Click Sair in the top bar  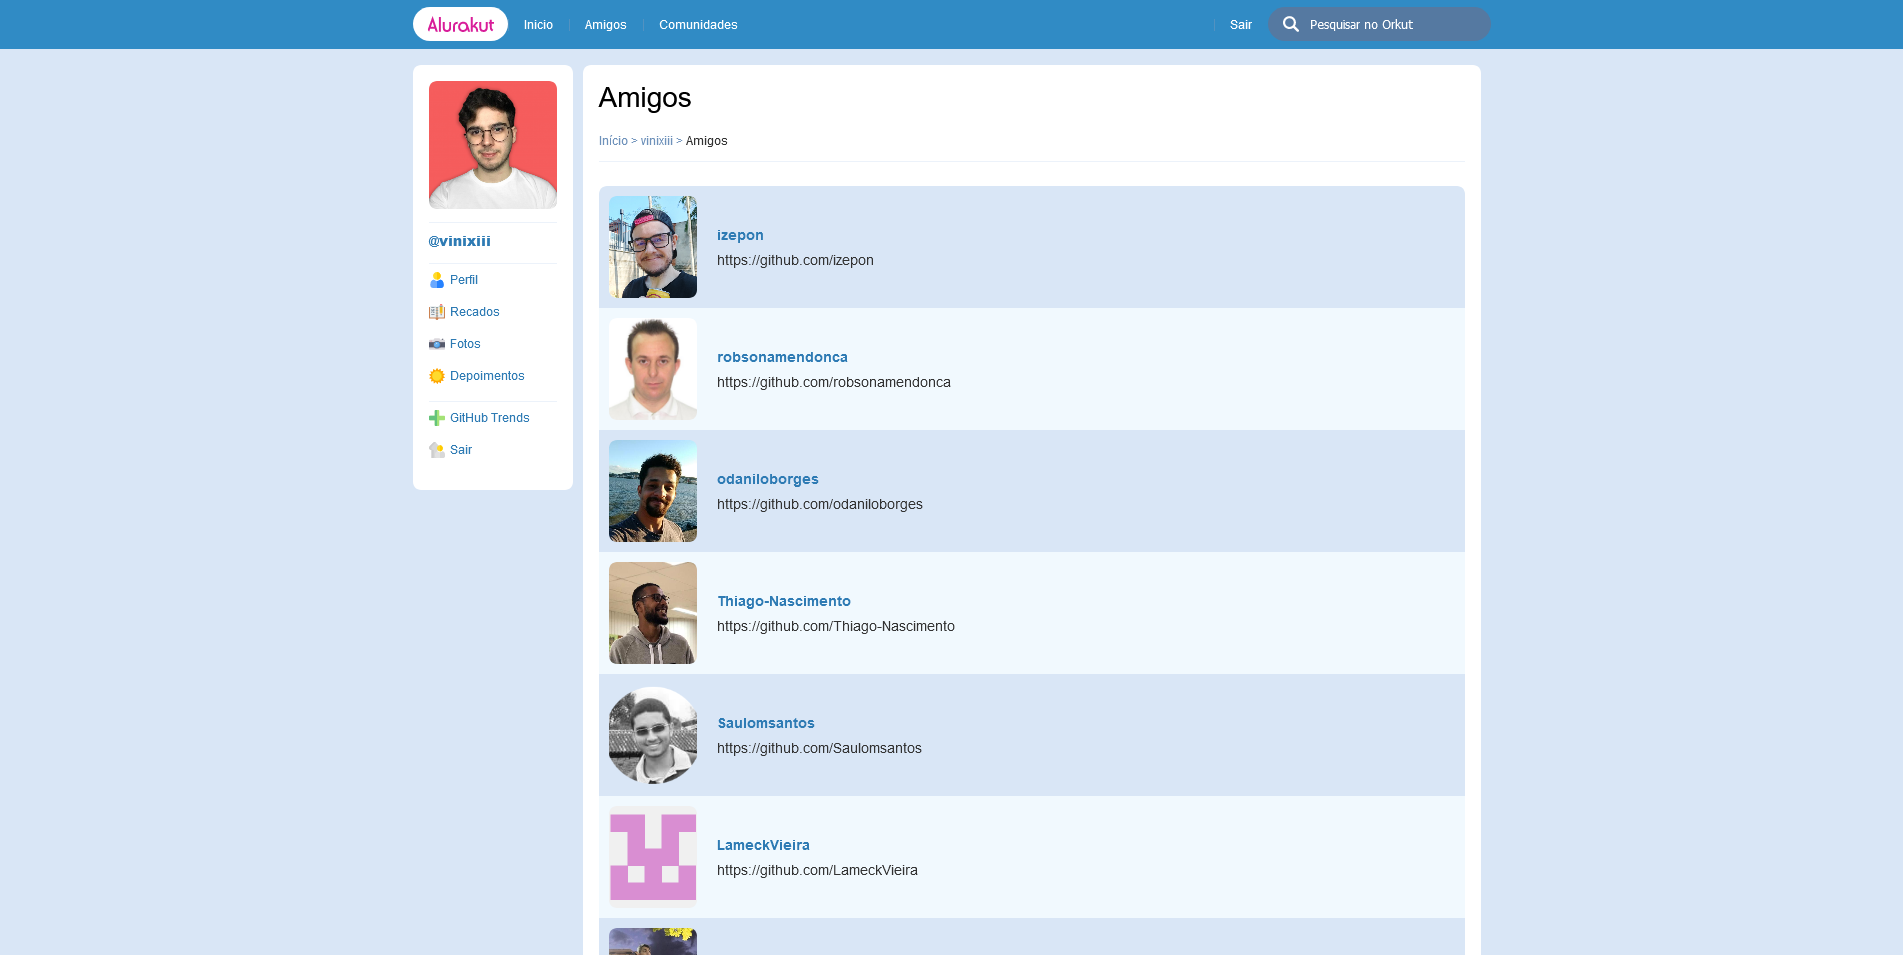coord(1241,25)
